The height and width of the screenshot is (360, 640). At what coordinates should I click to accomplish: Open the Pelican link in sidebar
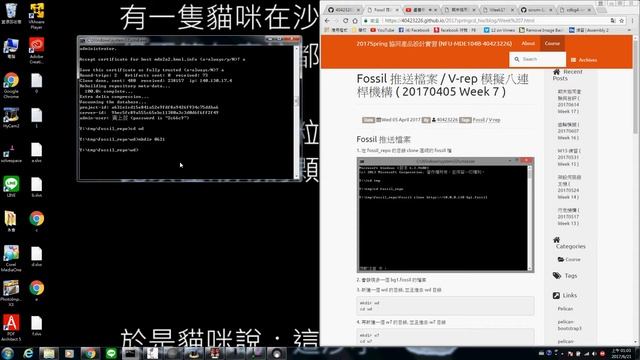tap(565, 309)
